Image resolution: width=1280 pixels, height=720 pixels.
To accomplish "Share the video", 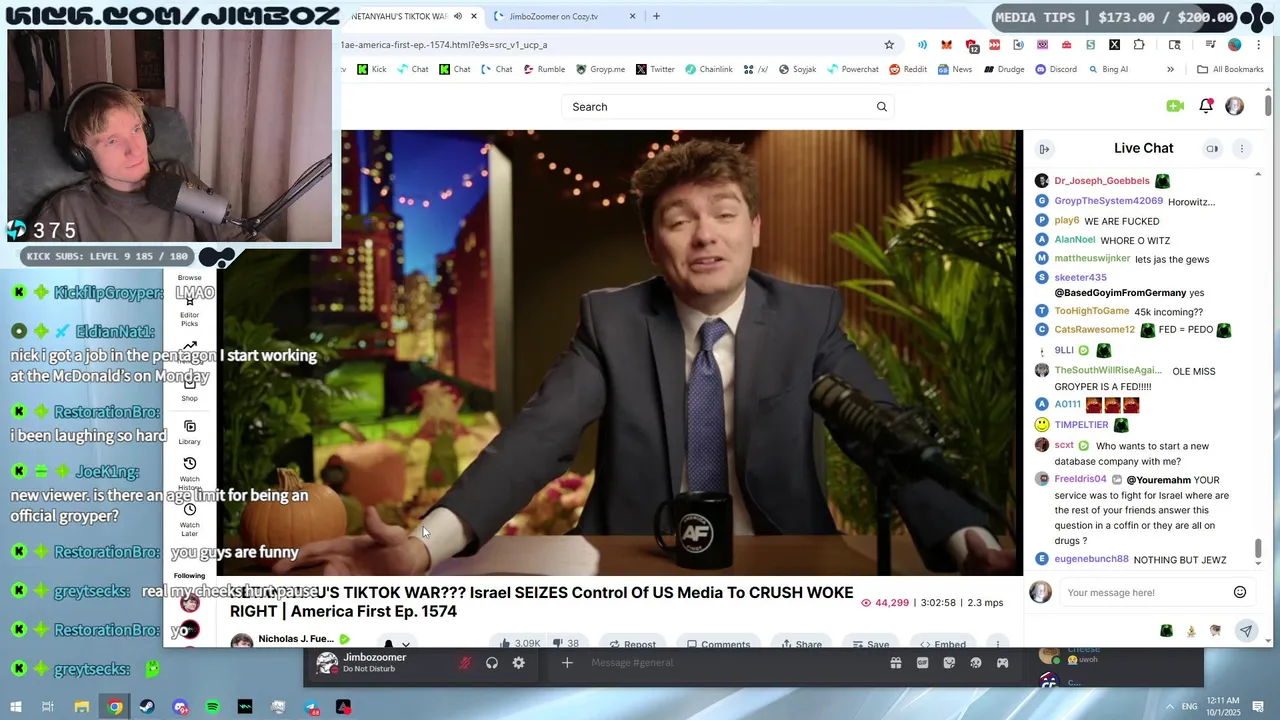I will click(x=801, y=644).
